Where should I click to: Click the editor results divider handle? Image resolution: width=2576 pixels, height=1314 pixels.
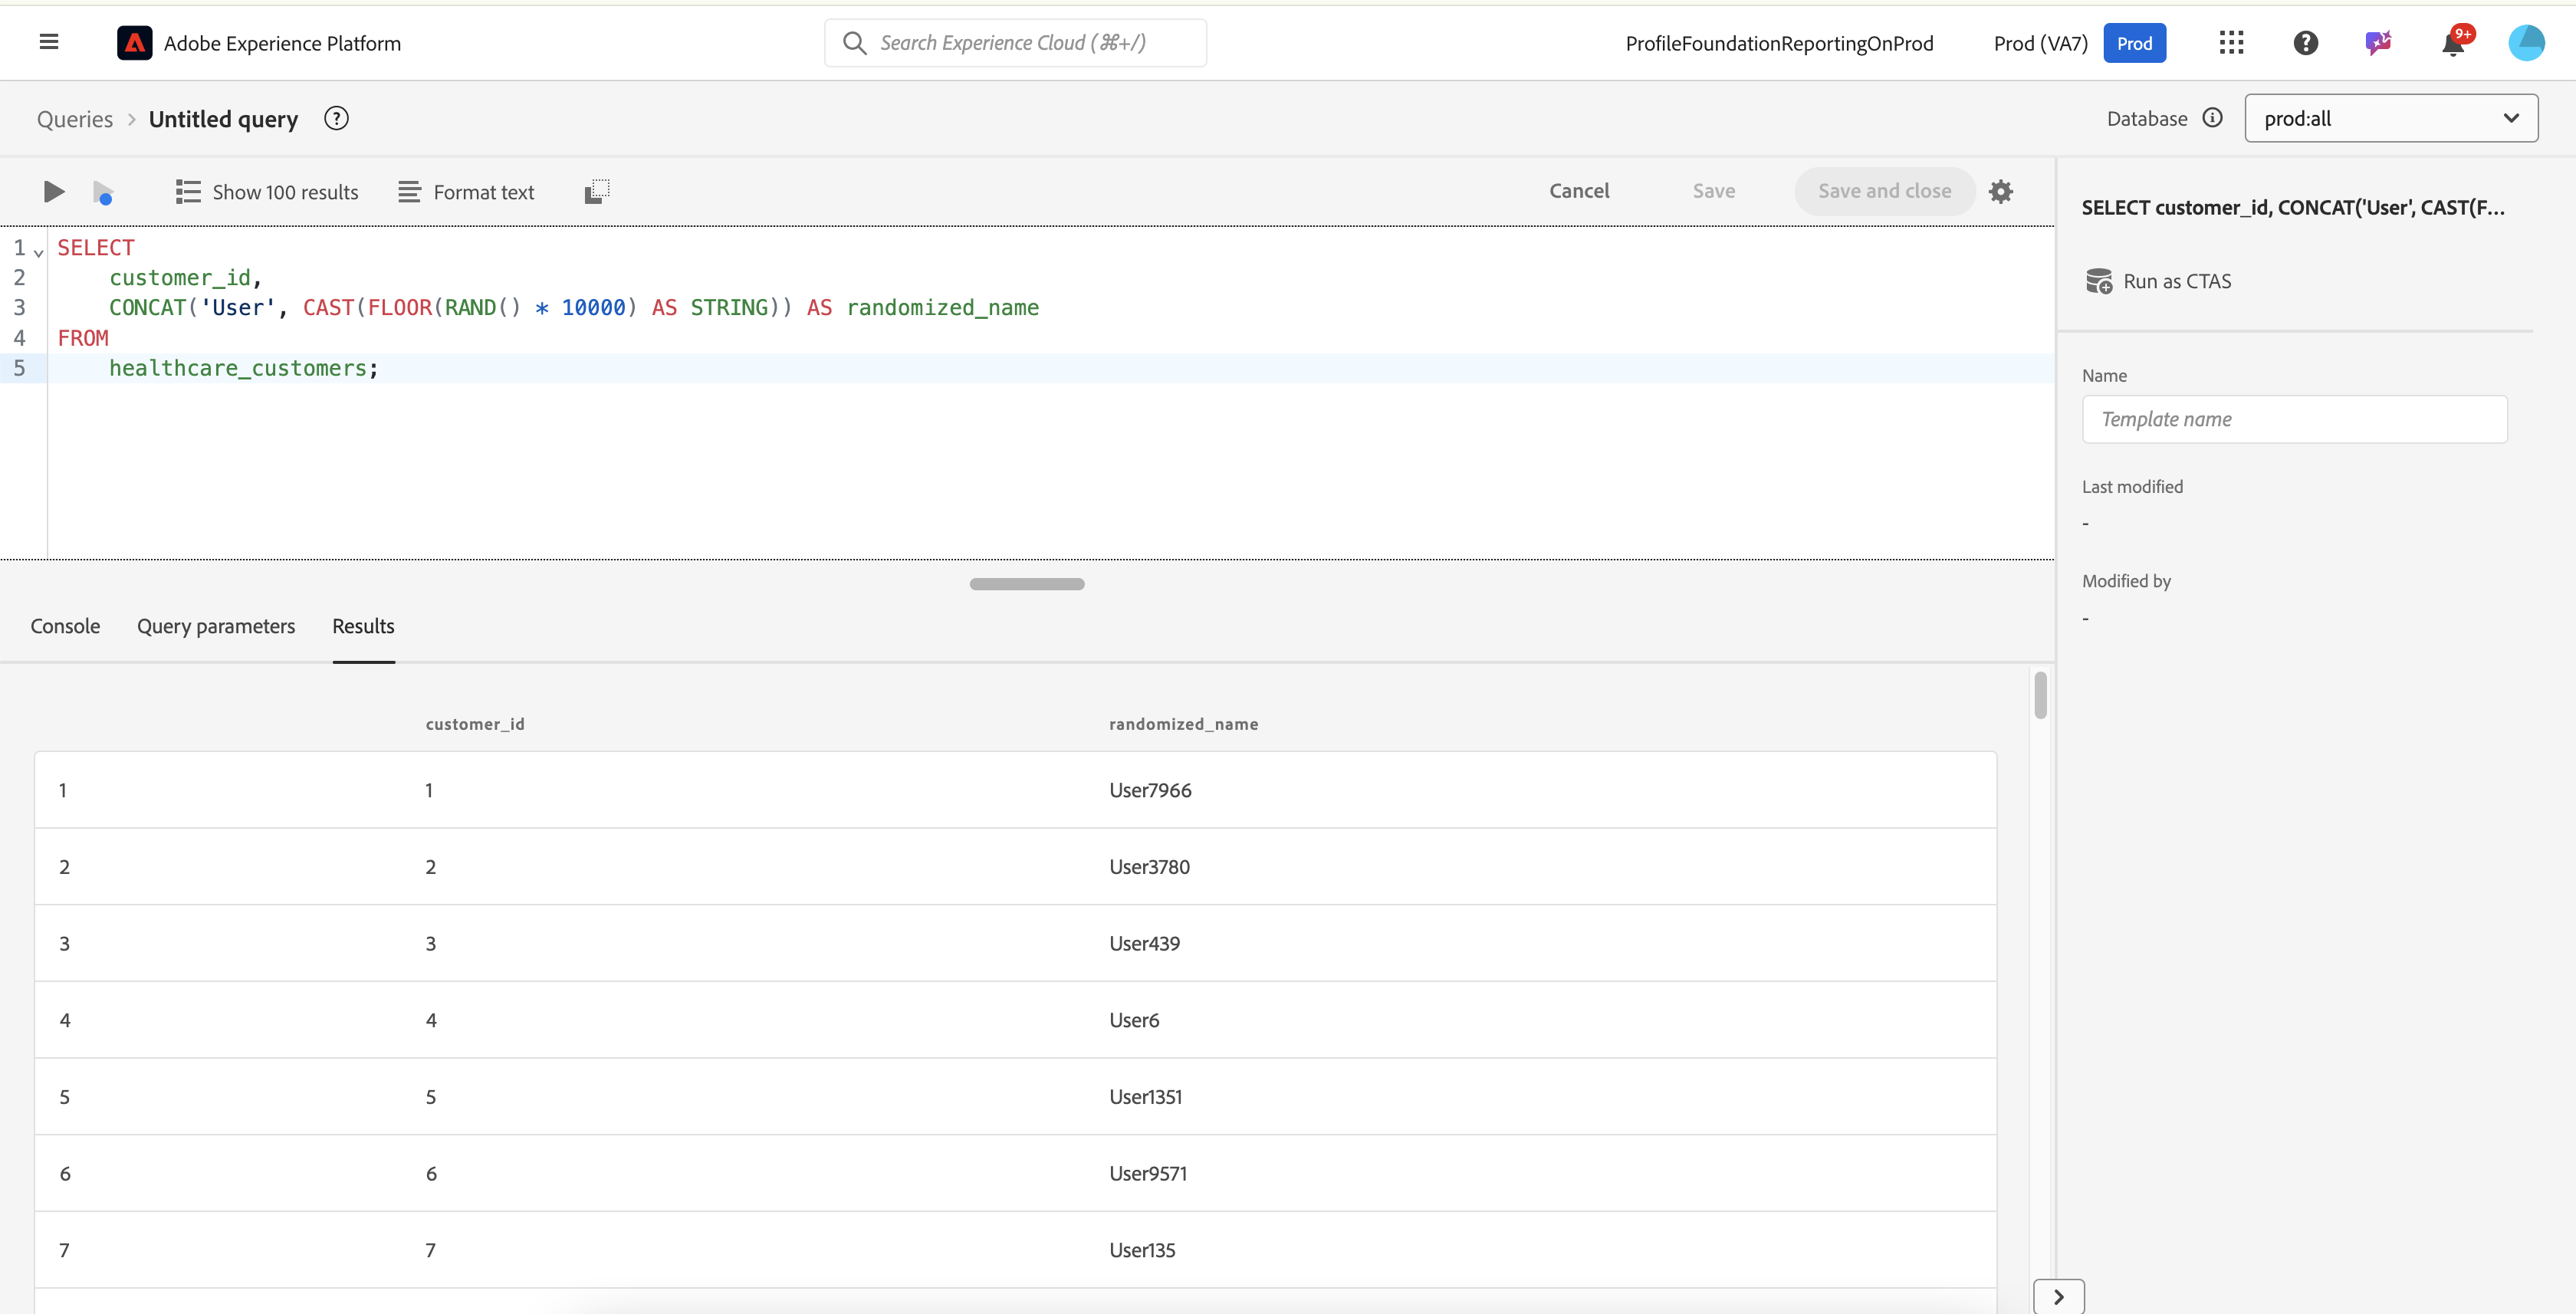coord(1026,584)
